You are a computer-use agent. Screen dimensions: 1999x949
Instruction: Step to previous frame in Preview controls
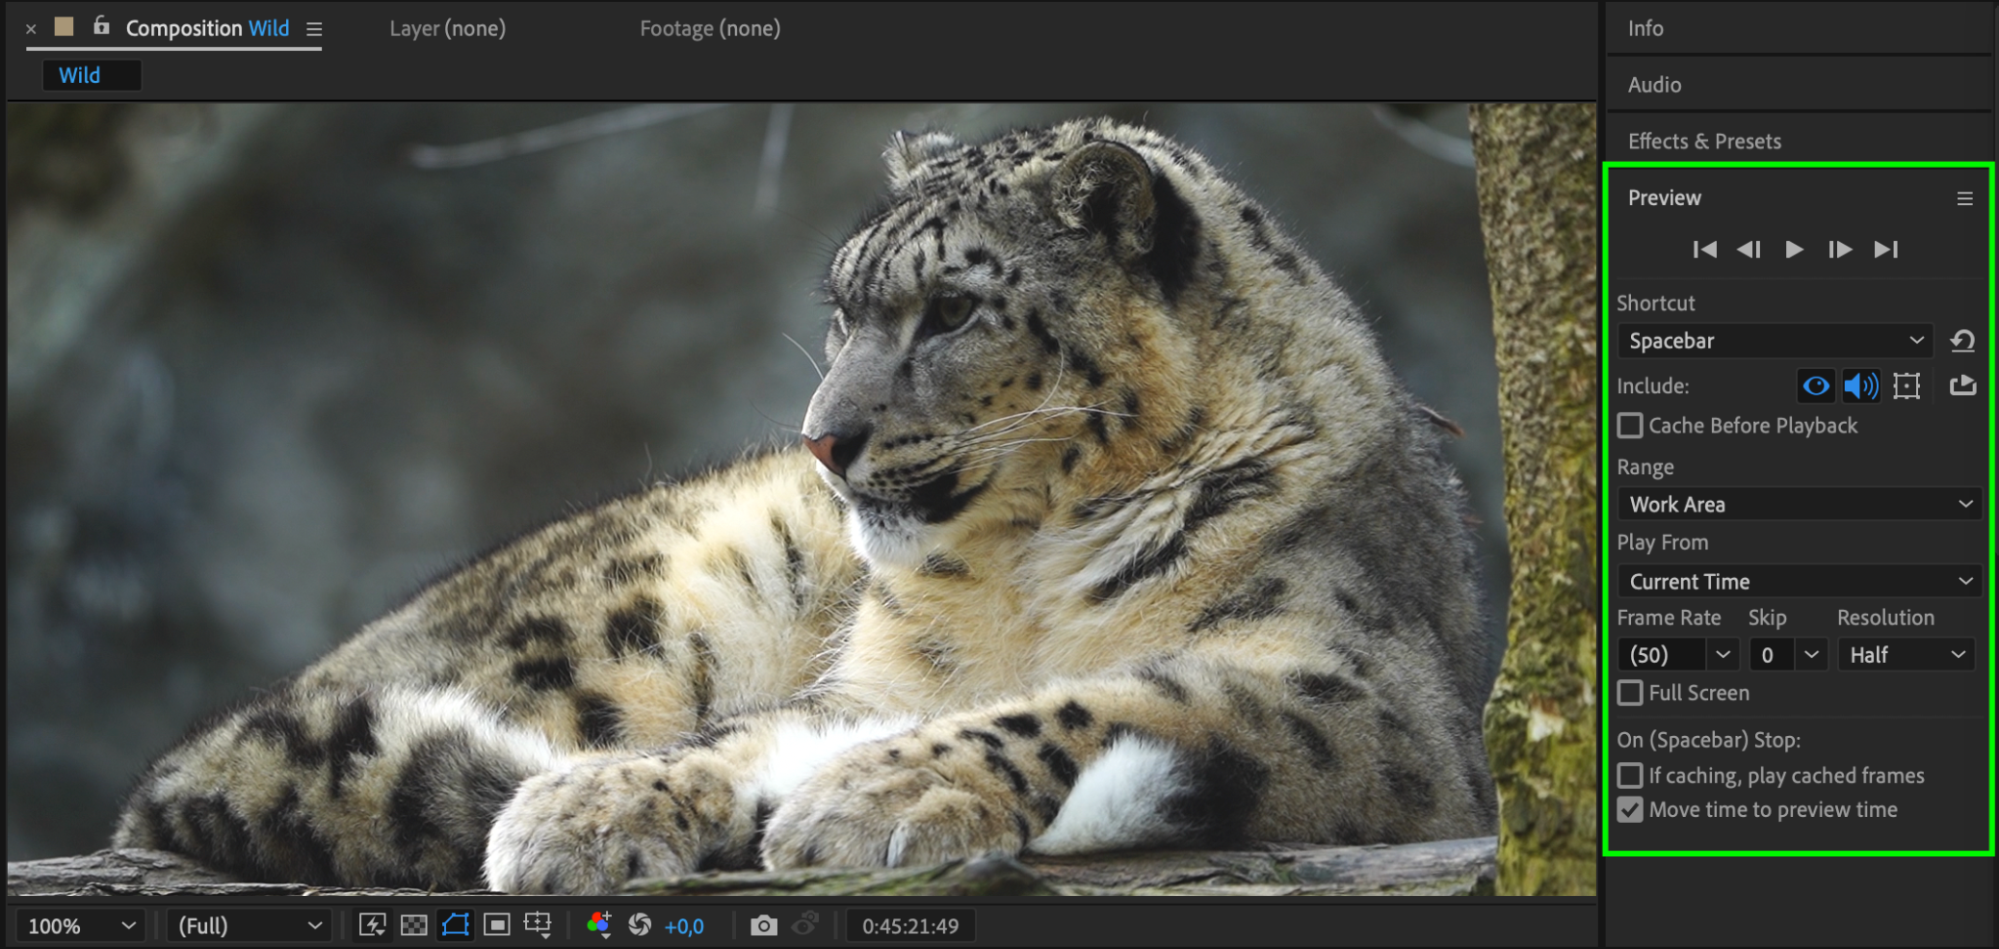(1749, 249)
